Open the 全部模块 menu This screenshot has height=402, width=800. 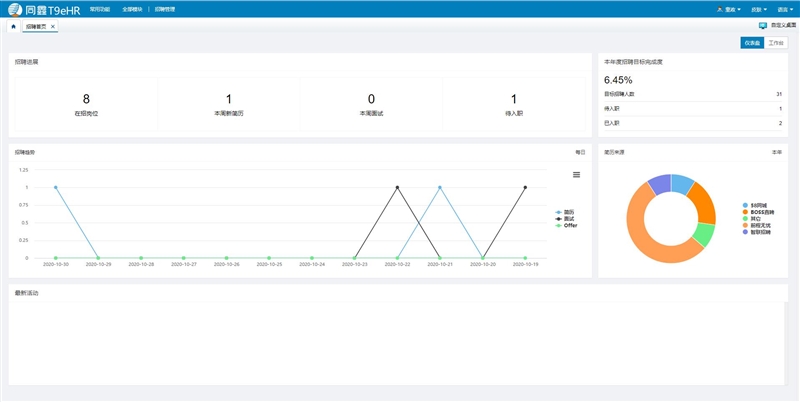132,8
